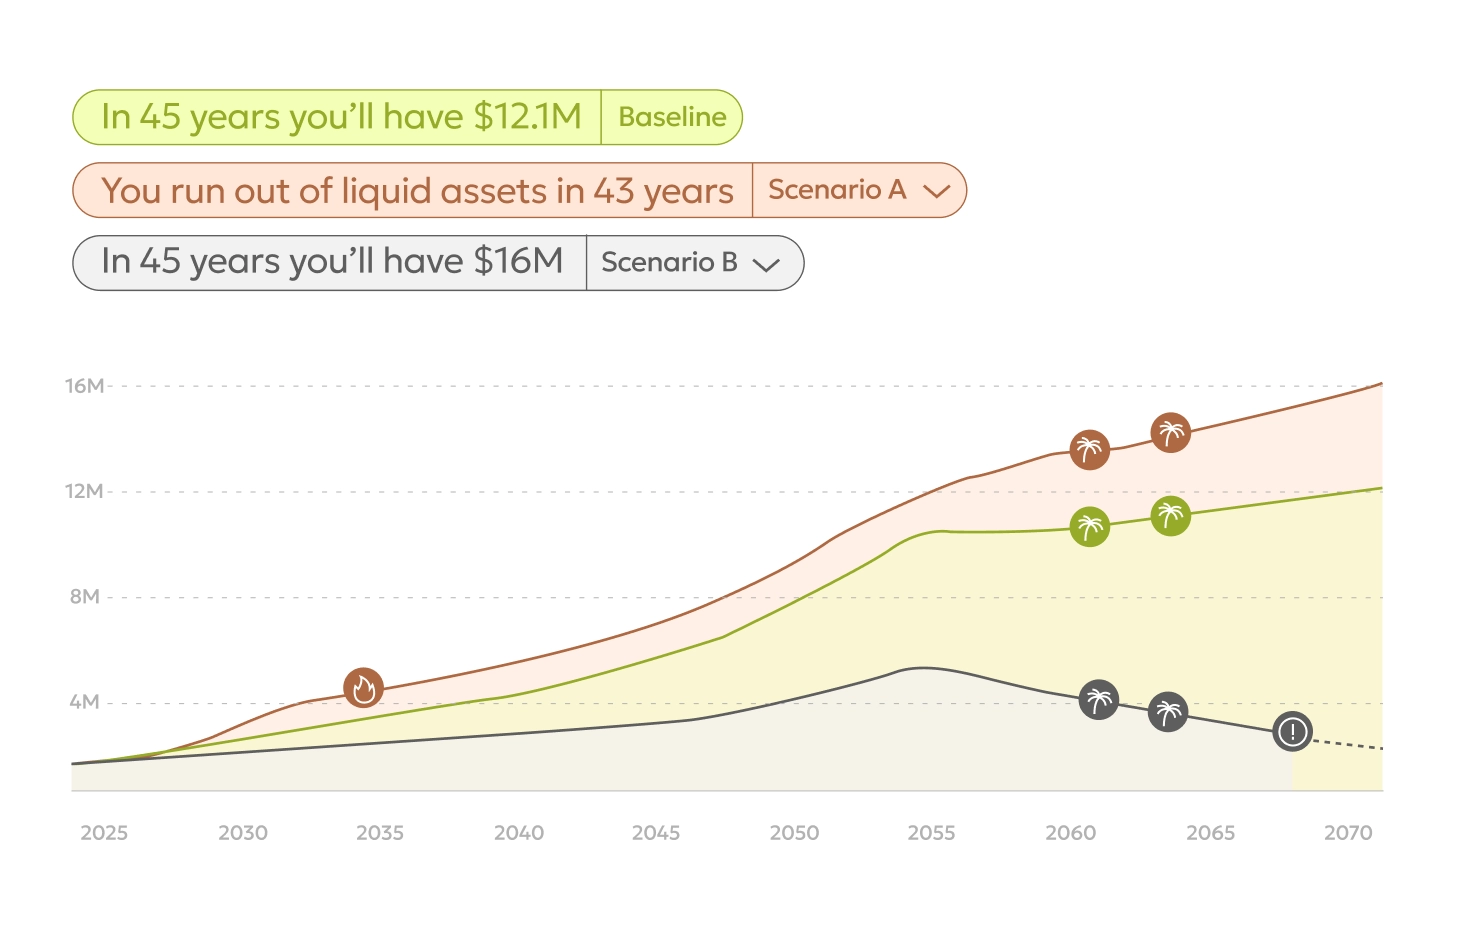1482x930 pixels.
Task: Click first gray palm tree marker
Action: (1099, 700)
